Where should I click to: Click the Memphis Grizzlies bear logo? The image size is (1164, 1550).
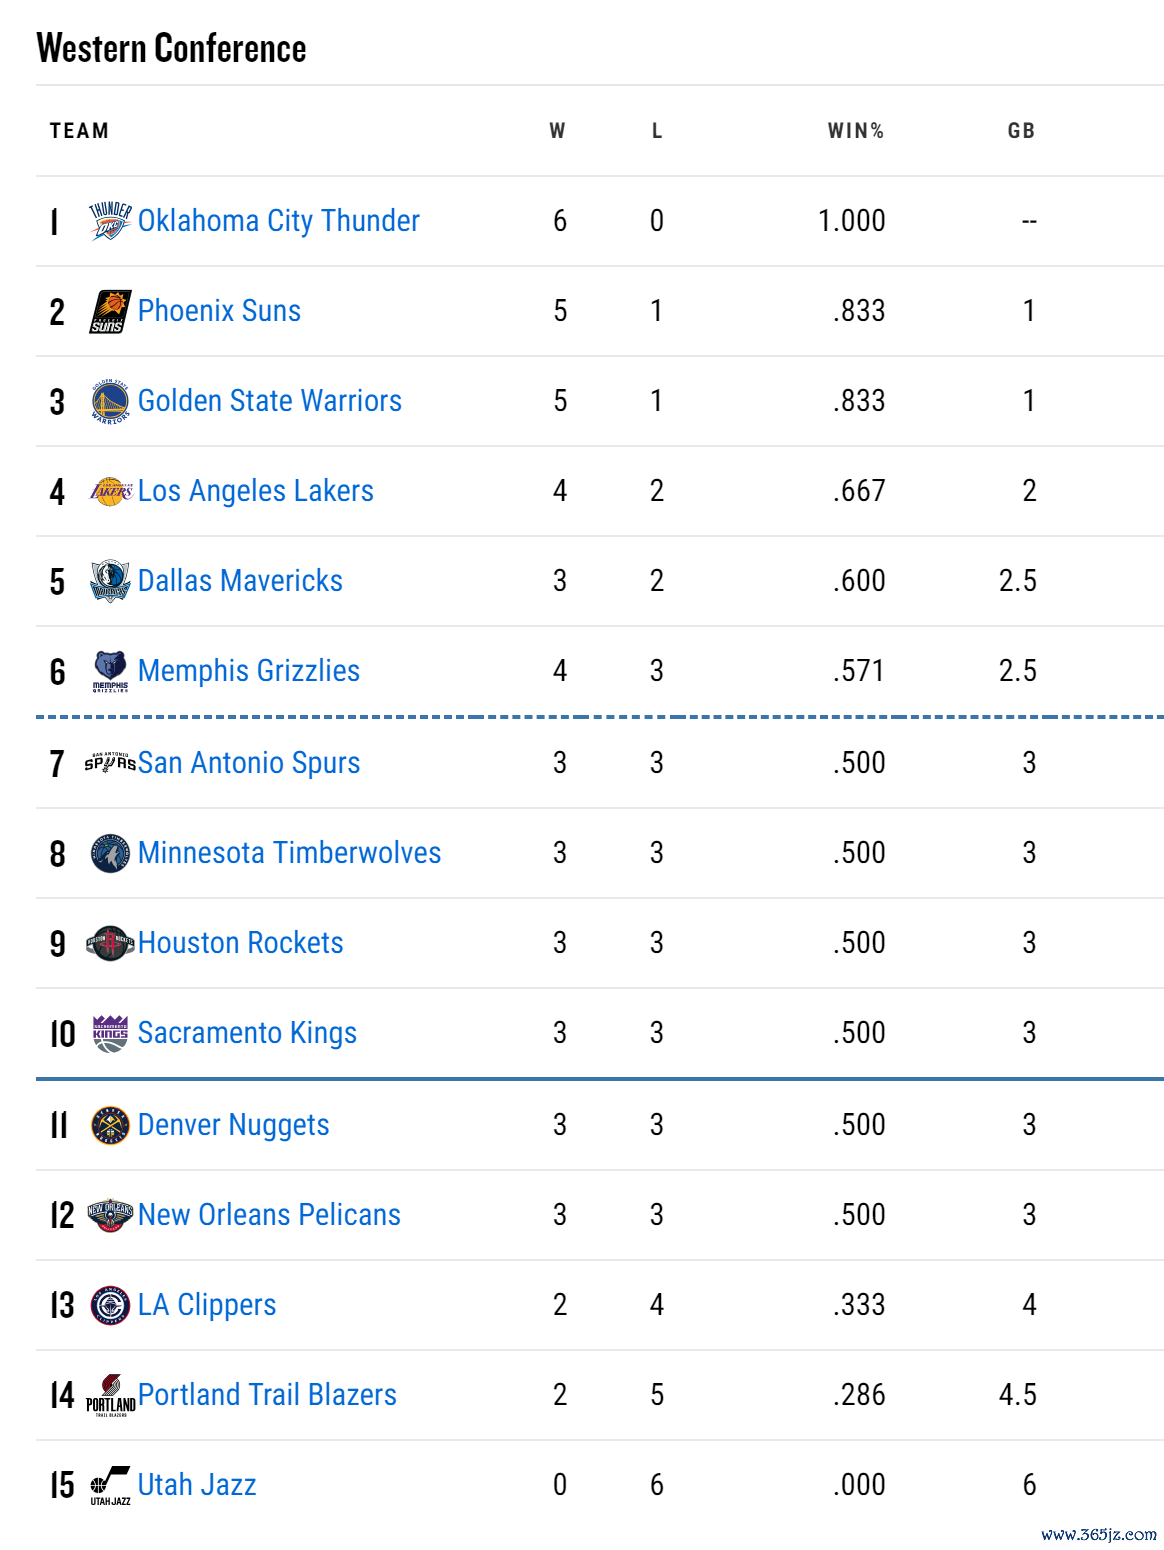[x=110, y=671]
